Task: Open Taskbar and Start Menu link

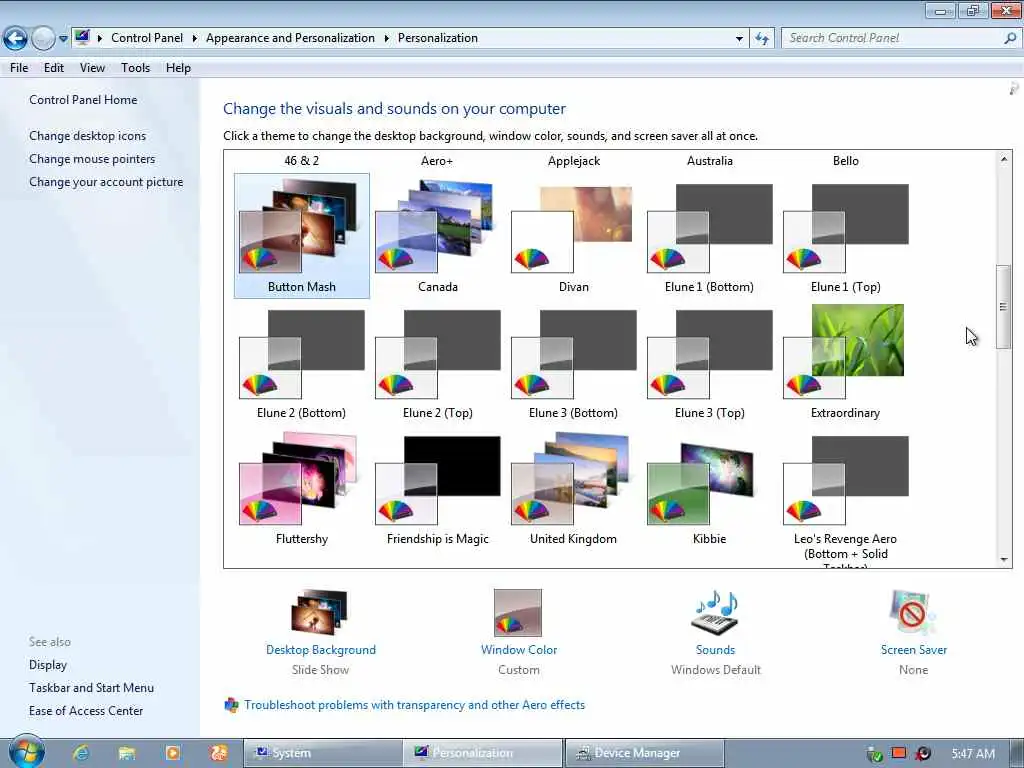Action: 91,688
